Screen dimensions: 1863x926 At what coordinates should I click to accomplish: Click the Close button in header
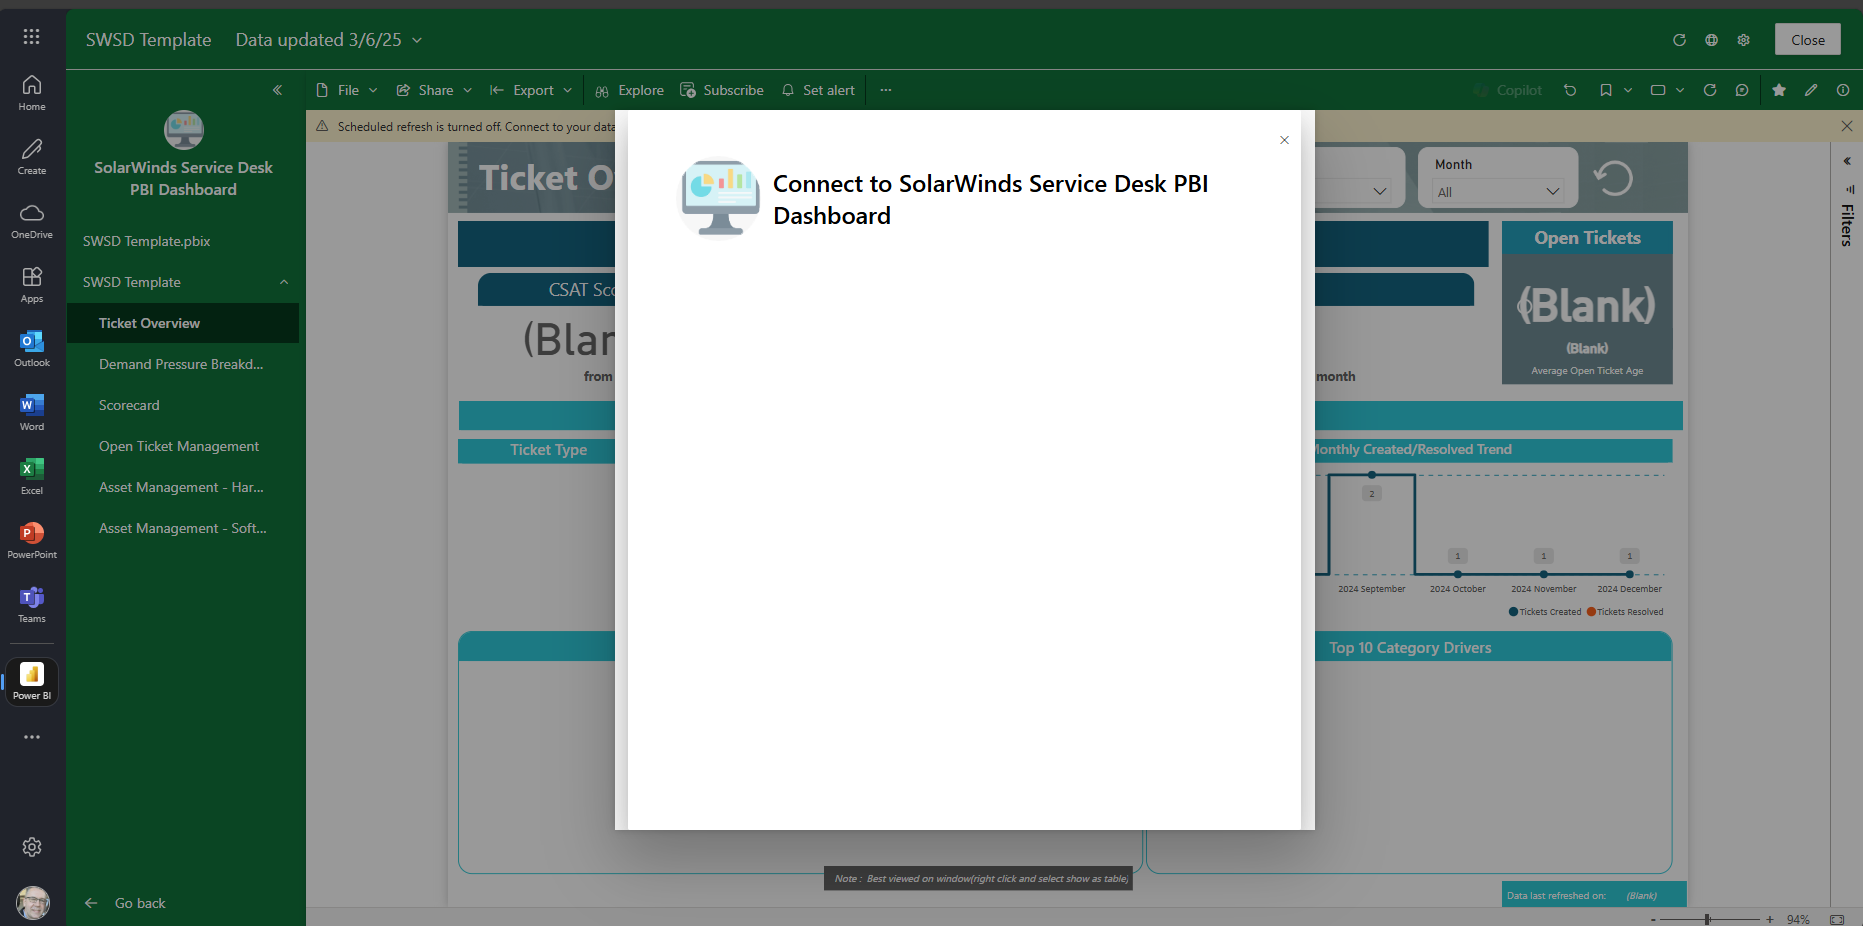tap(1808, 40)
